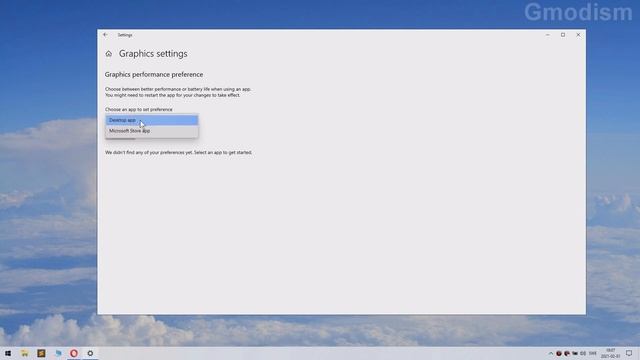Image resolution: width=640 pixels, height=360 pixels.
Task: Click the Graphics settings page title
Action: pyautogui.click(x=153, y=54)
